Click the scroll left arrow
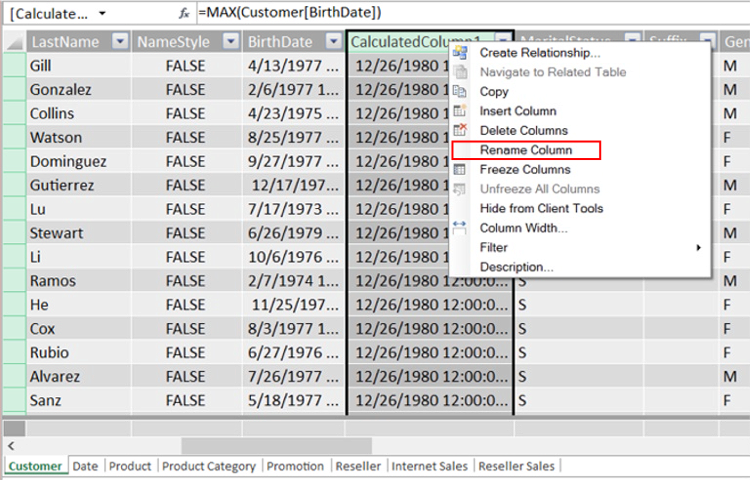The width and height of the screenshot is (750, 480). [x=11, y=446]
